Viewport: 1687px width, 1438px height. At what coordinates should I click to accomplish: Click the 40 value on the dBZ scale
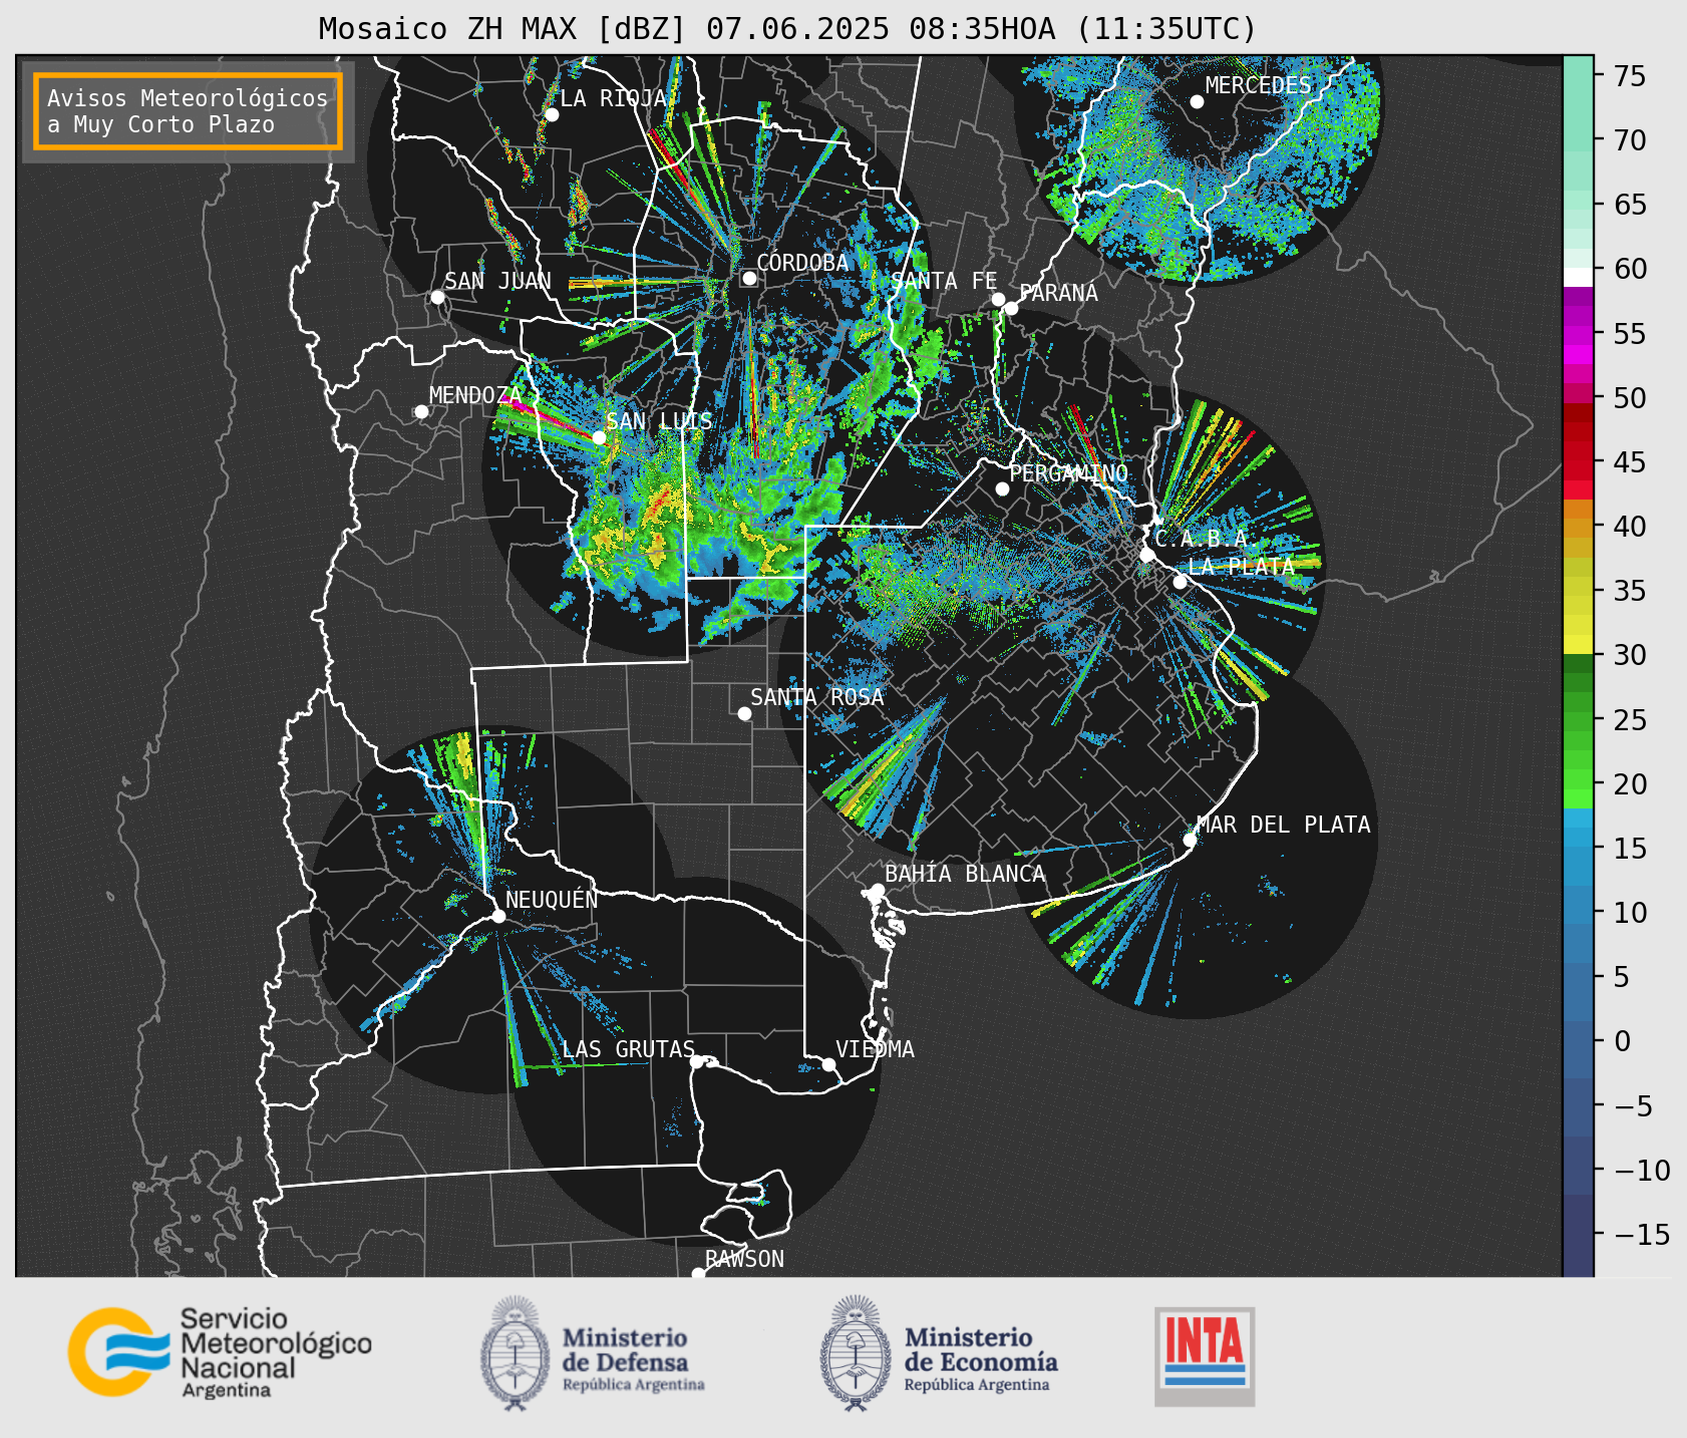click(x=1628, y=526)
